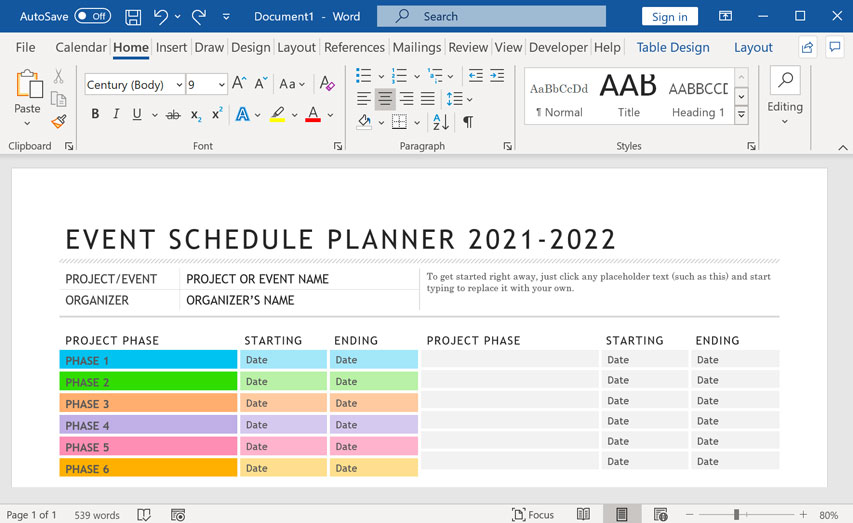
Task: Open the References ribbon tab
Action: (354, 47)
